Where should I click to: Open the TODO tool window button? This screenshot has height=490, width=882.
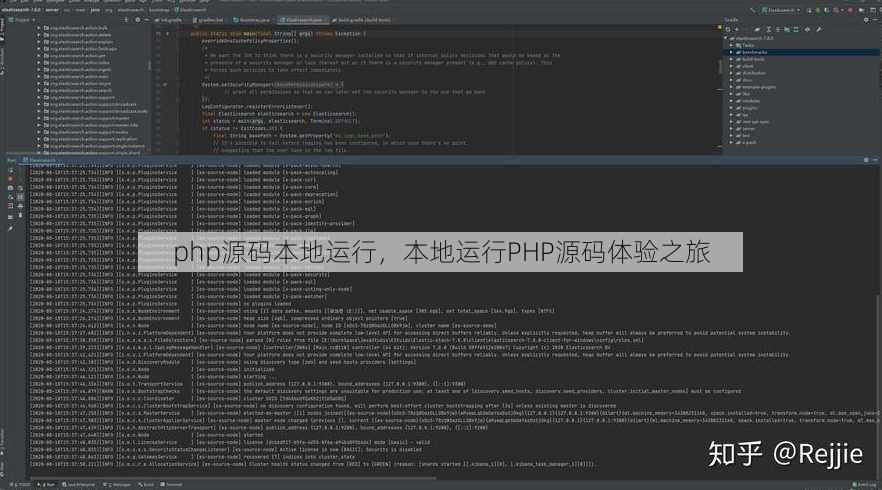20,484
